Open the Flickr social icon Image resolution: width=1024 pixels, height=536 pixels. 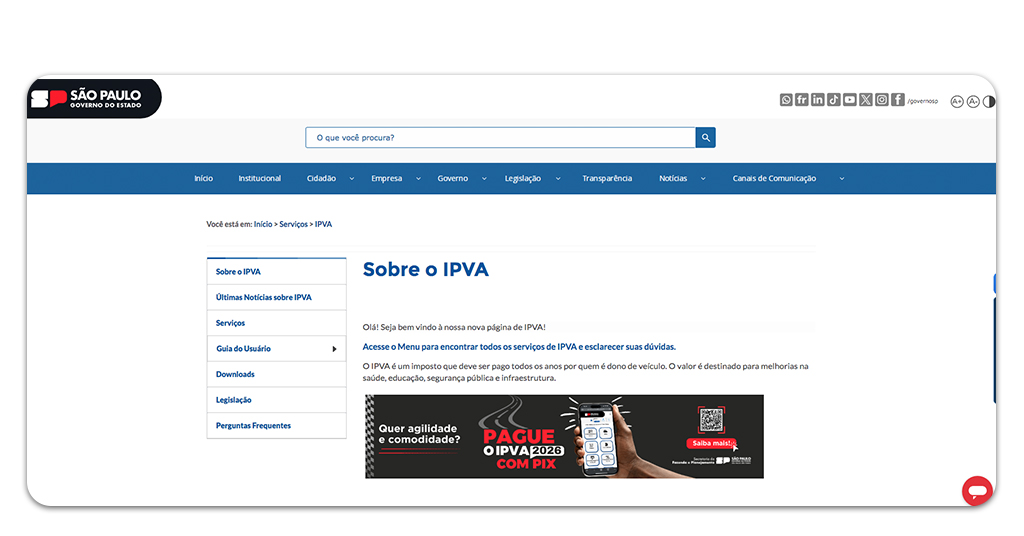click(802, 100)
